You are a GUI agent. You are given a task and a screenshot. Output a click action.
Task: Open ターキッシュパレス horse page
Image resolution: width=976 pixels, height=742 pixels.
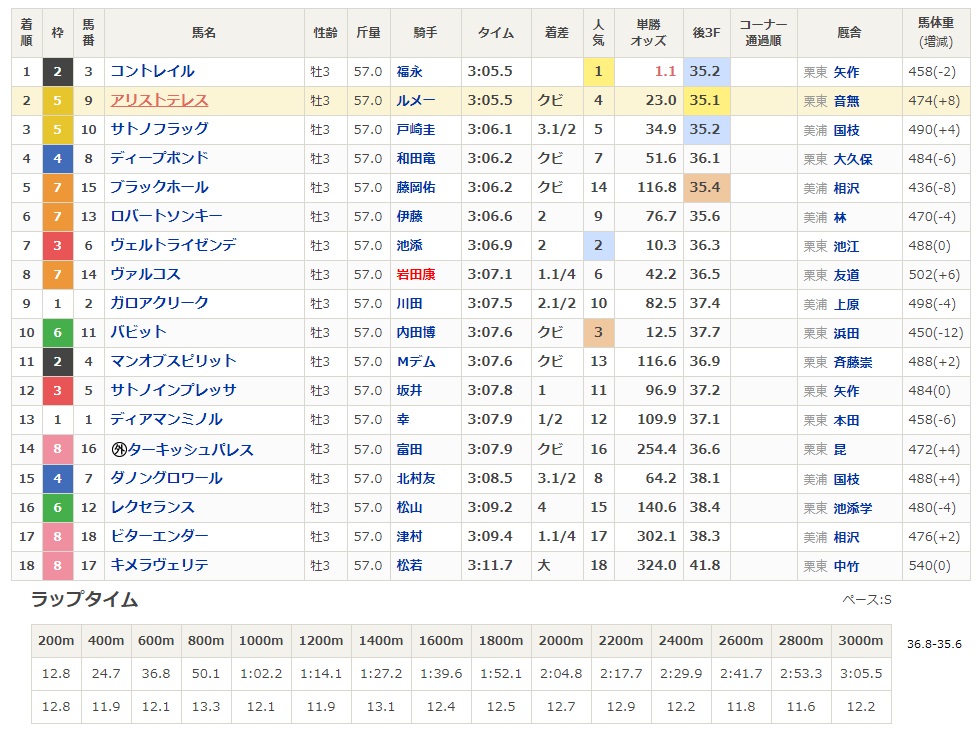pyautogui.click(x=190, y=449)
